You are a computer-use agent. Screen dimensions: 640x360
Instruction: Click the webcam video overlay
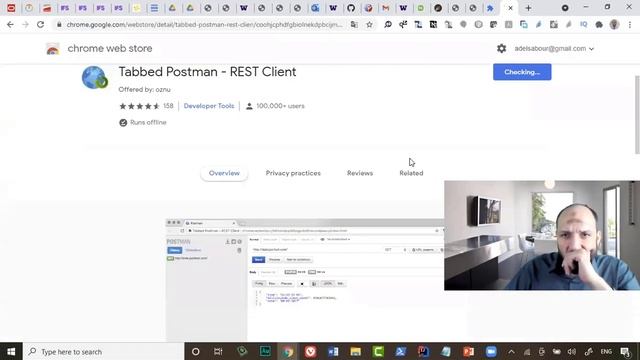coord(542,236)
